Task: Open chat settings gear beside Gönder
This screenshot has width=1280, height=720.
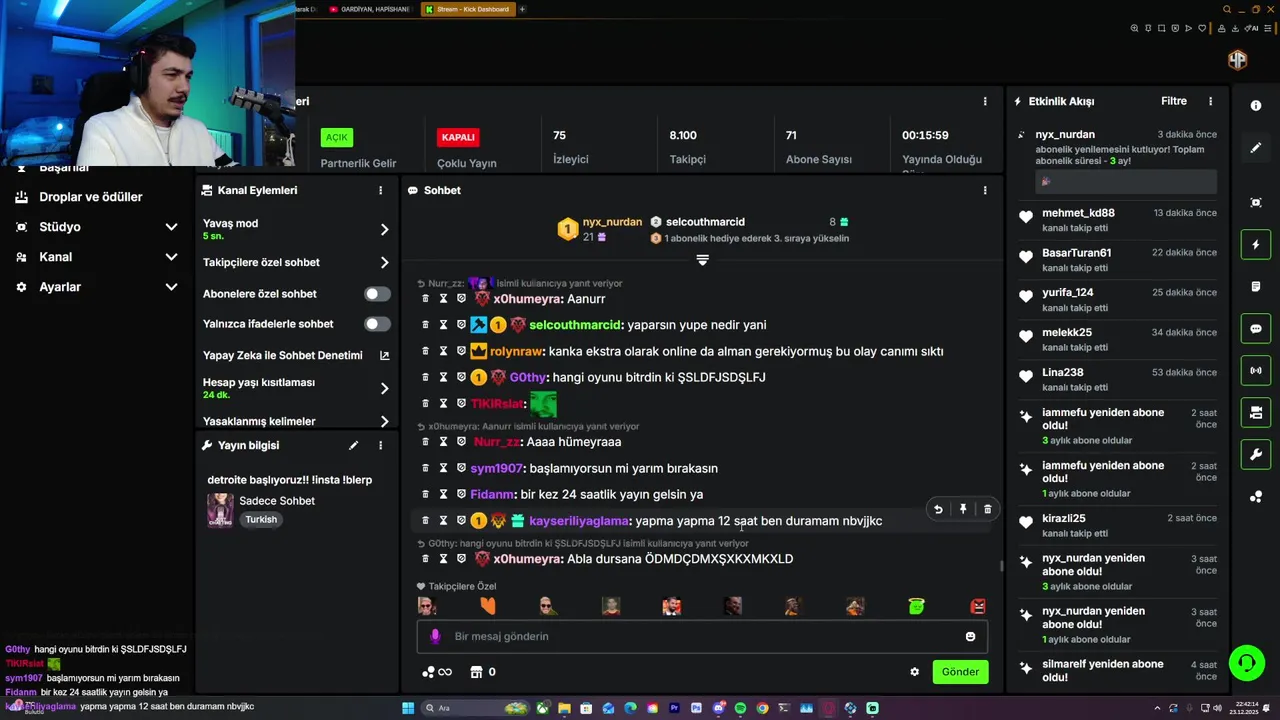Action: click(x=914, y=672)
